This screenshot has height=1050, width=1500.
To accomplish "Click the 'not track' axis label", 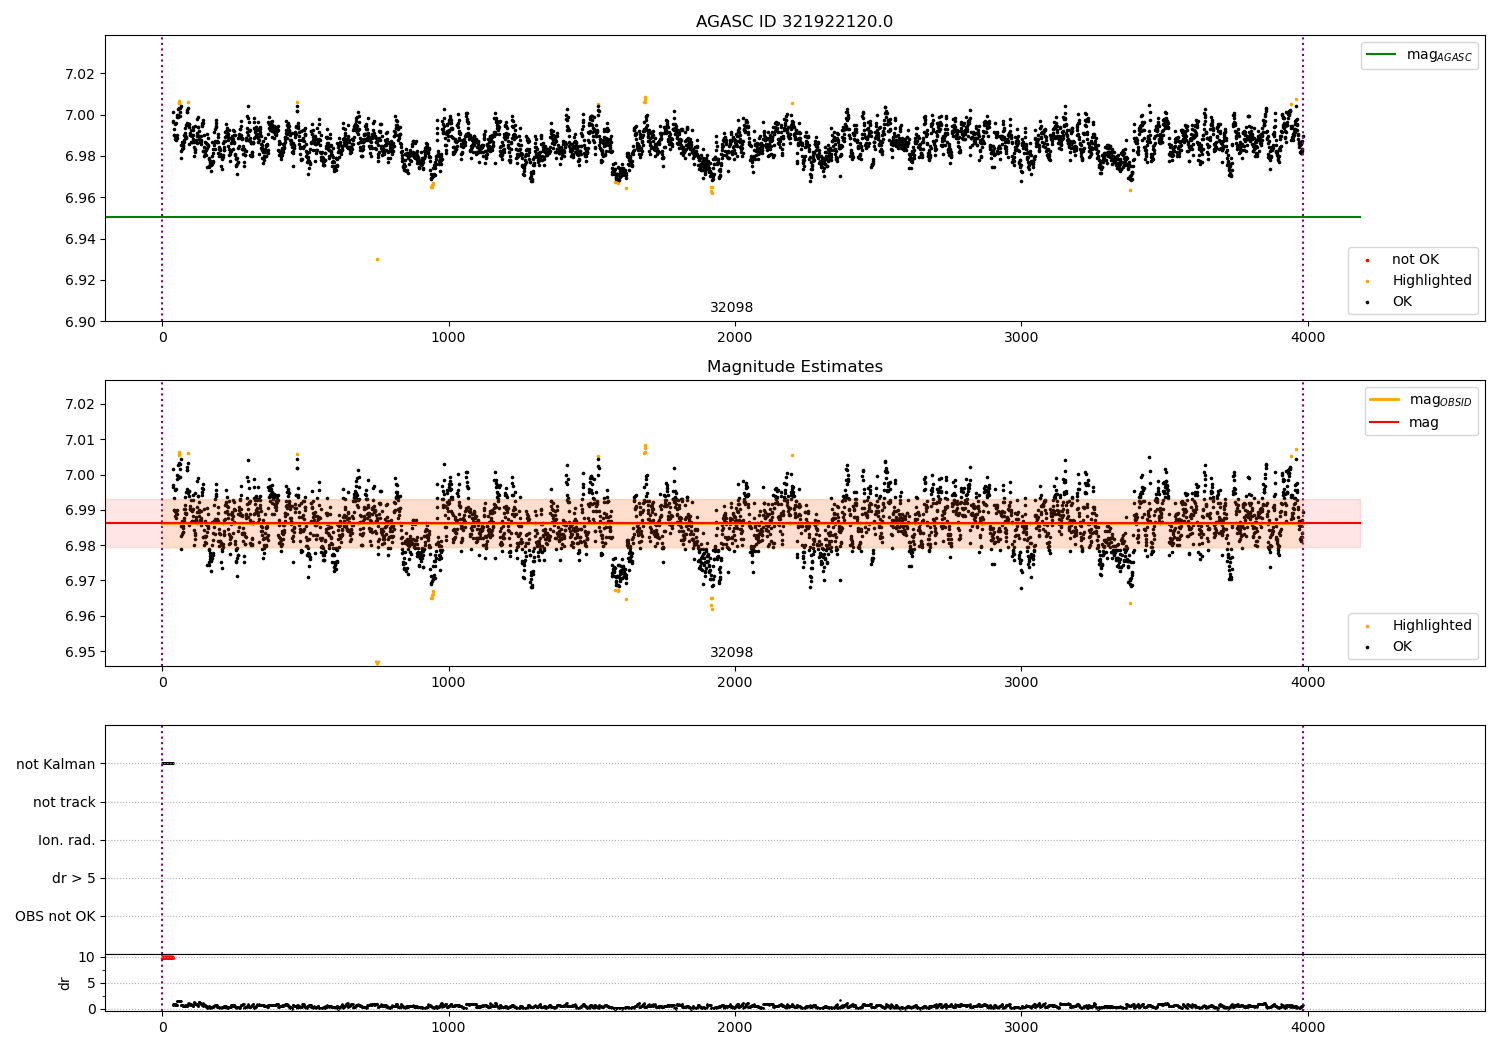I will point(64,802).
